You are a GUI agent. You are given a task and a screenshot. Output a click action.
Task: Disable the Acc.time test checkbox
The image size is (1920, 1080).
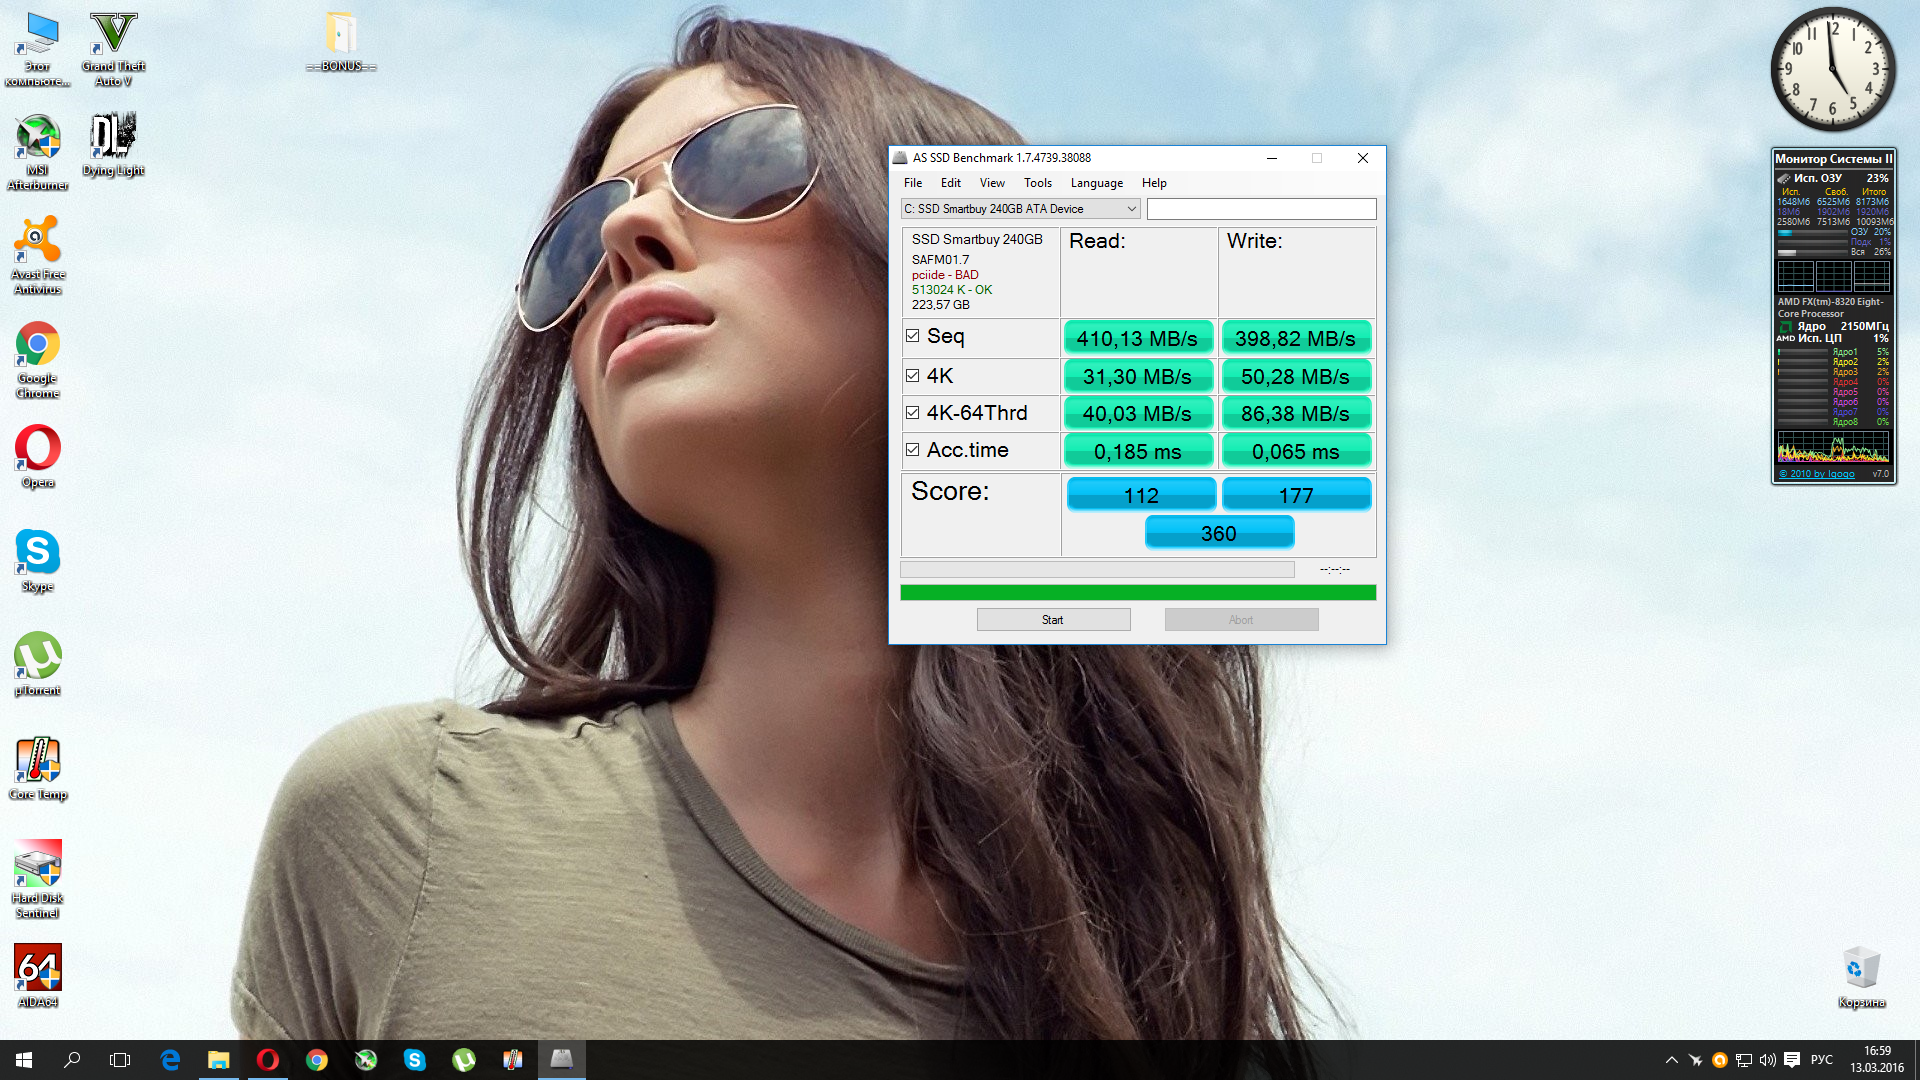(912, 450)
